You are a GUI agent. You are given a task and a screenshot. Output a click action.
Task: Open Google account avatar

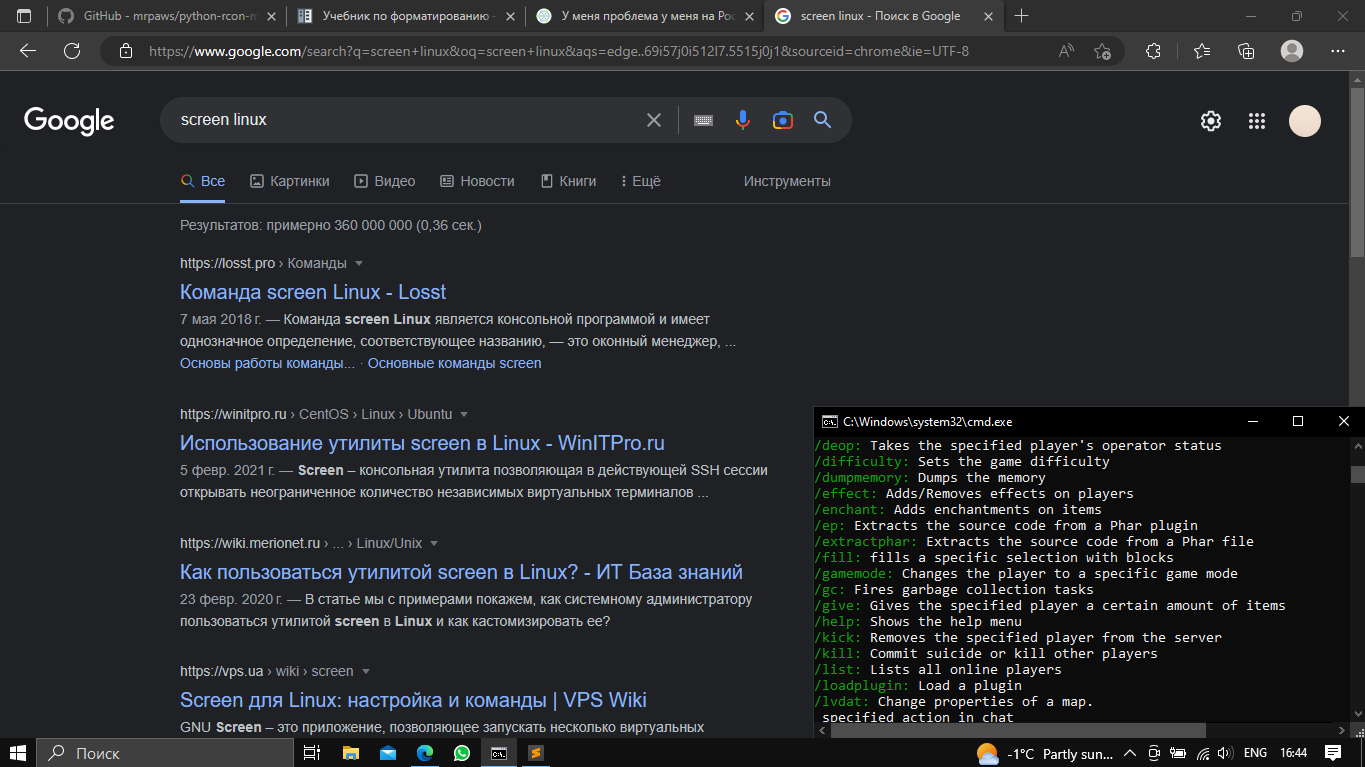point(1305,121)
